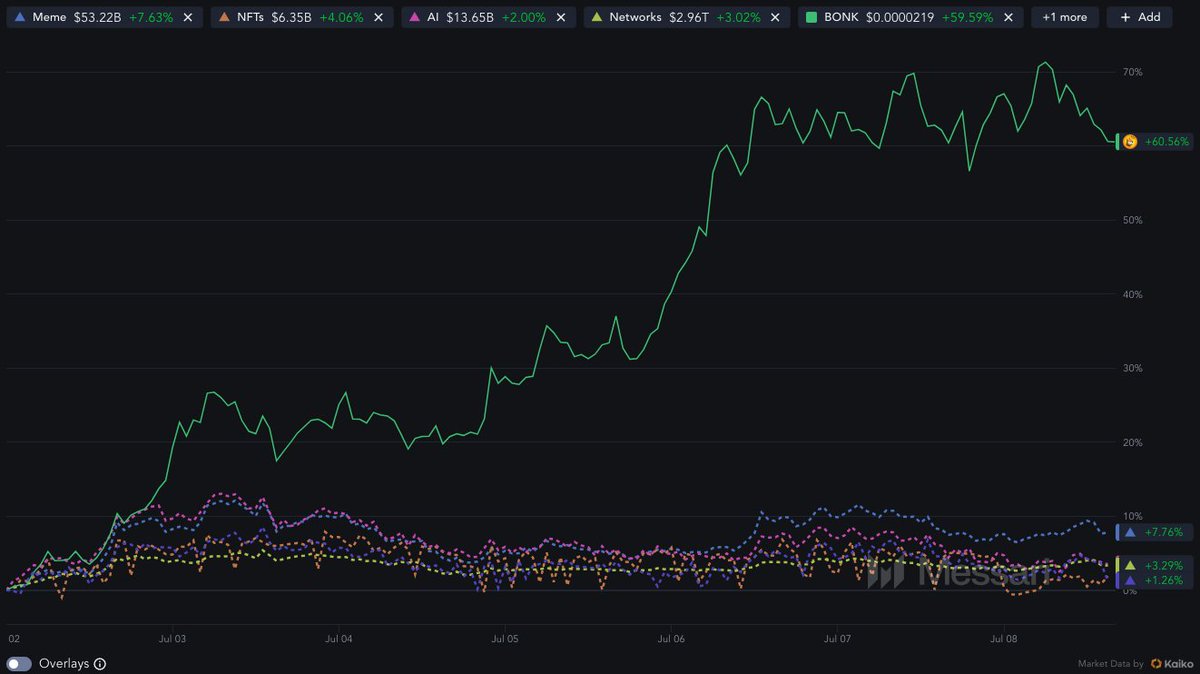Screen dimensions: 1200x674
Task: Open the Overlays info icon
Action: pos(100,664)
